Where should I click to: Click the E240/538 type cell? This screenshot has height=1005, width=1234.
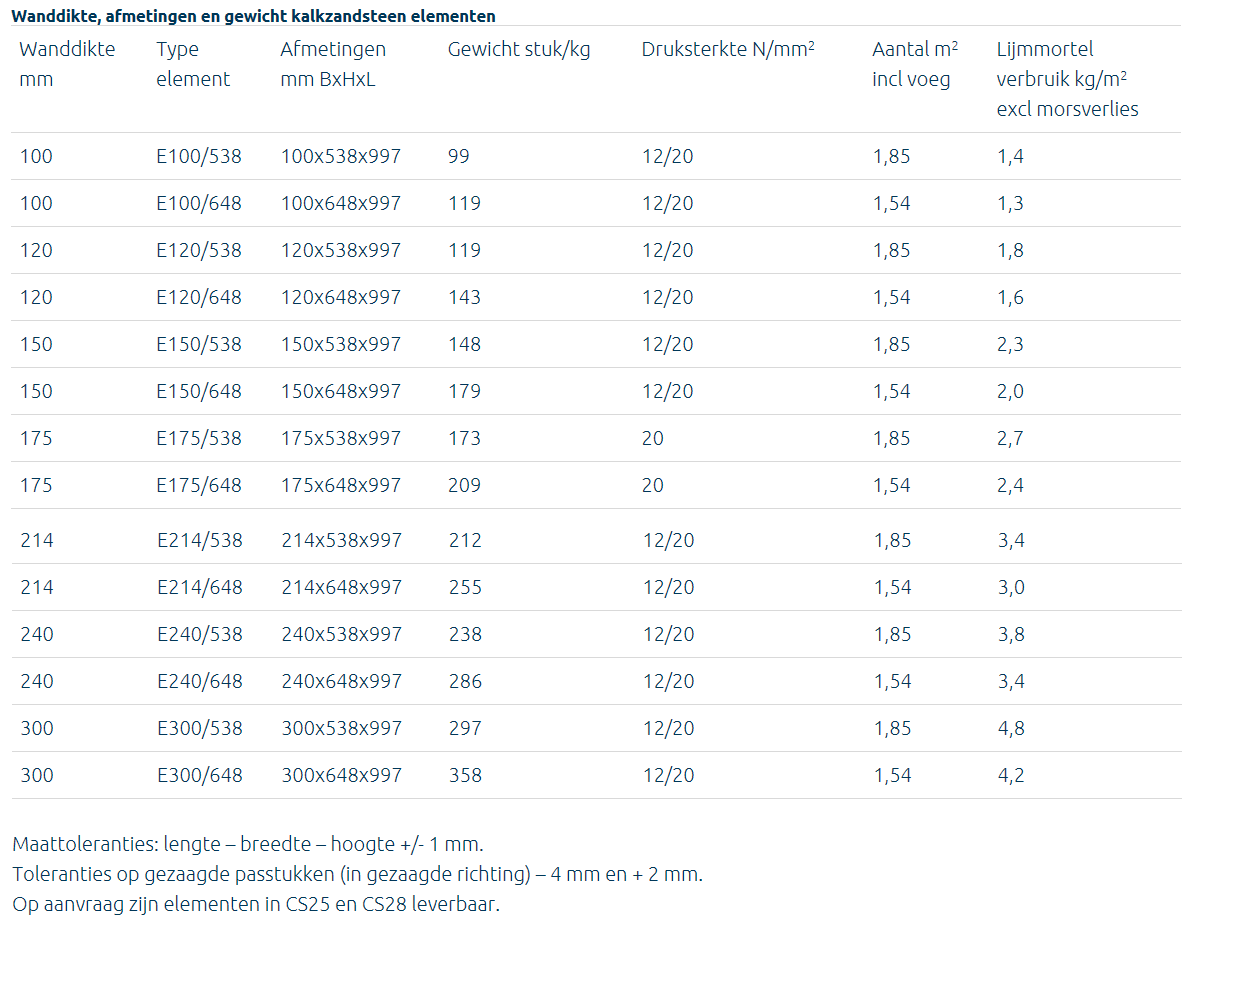tap(199, 634)
